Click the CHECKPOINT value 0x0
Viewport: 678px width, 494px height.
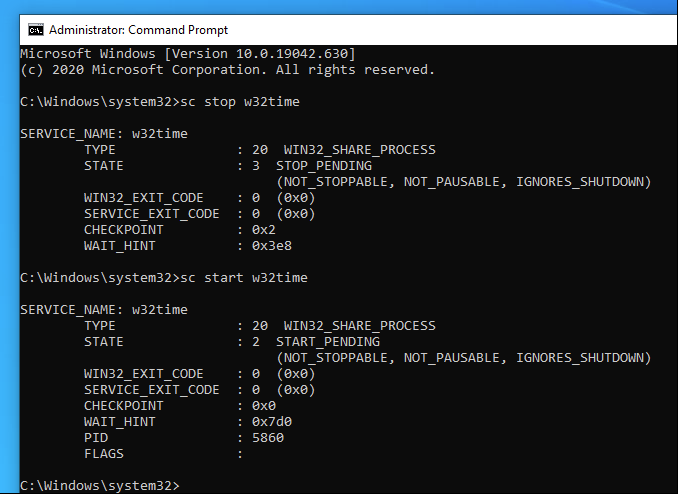coord(264,406)
